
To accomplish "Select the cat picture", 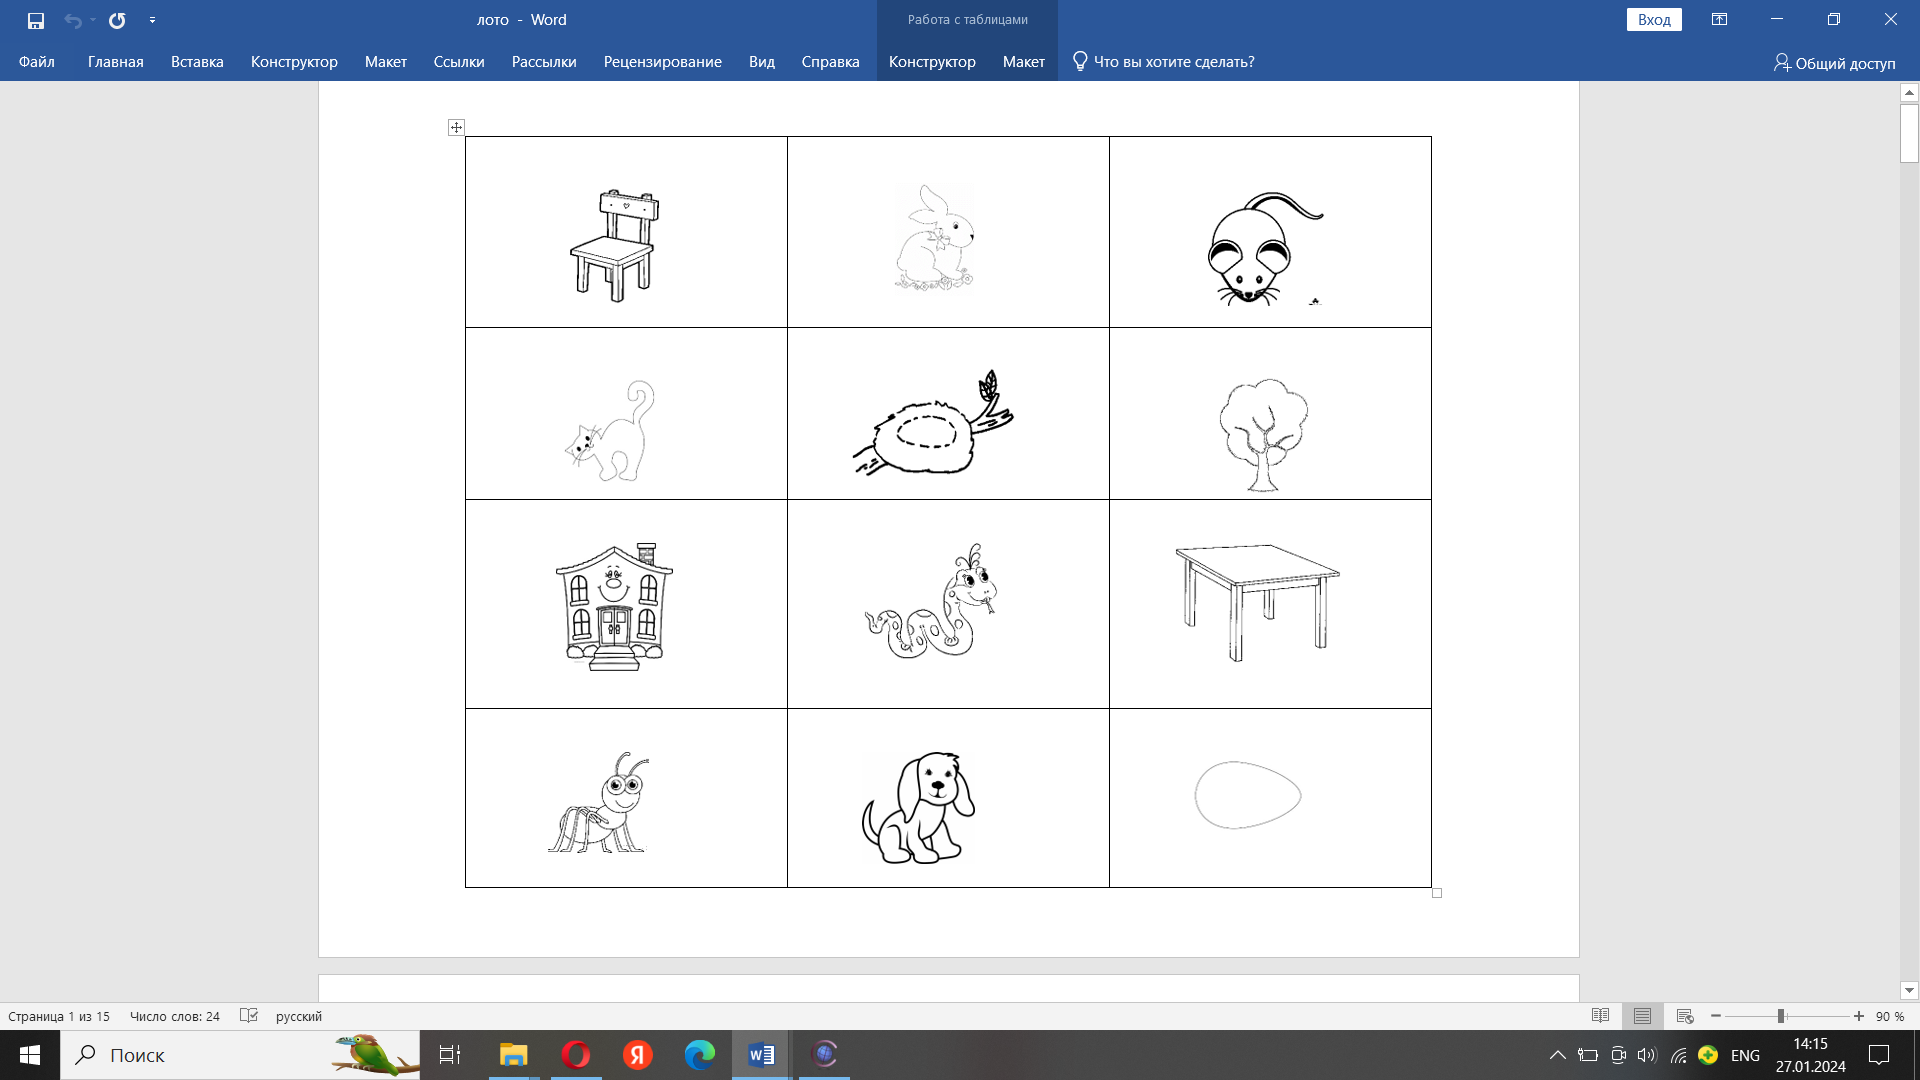I will (x=610, y=431).
